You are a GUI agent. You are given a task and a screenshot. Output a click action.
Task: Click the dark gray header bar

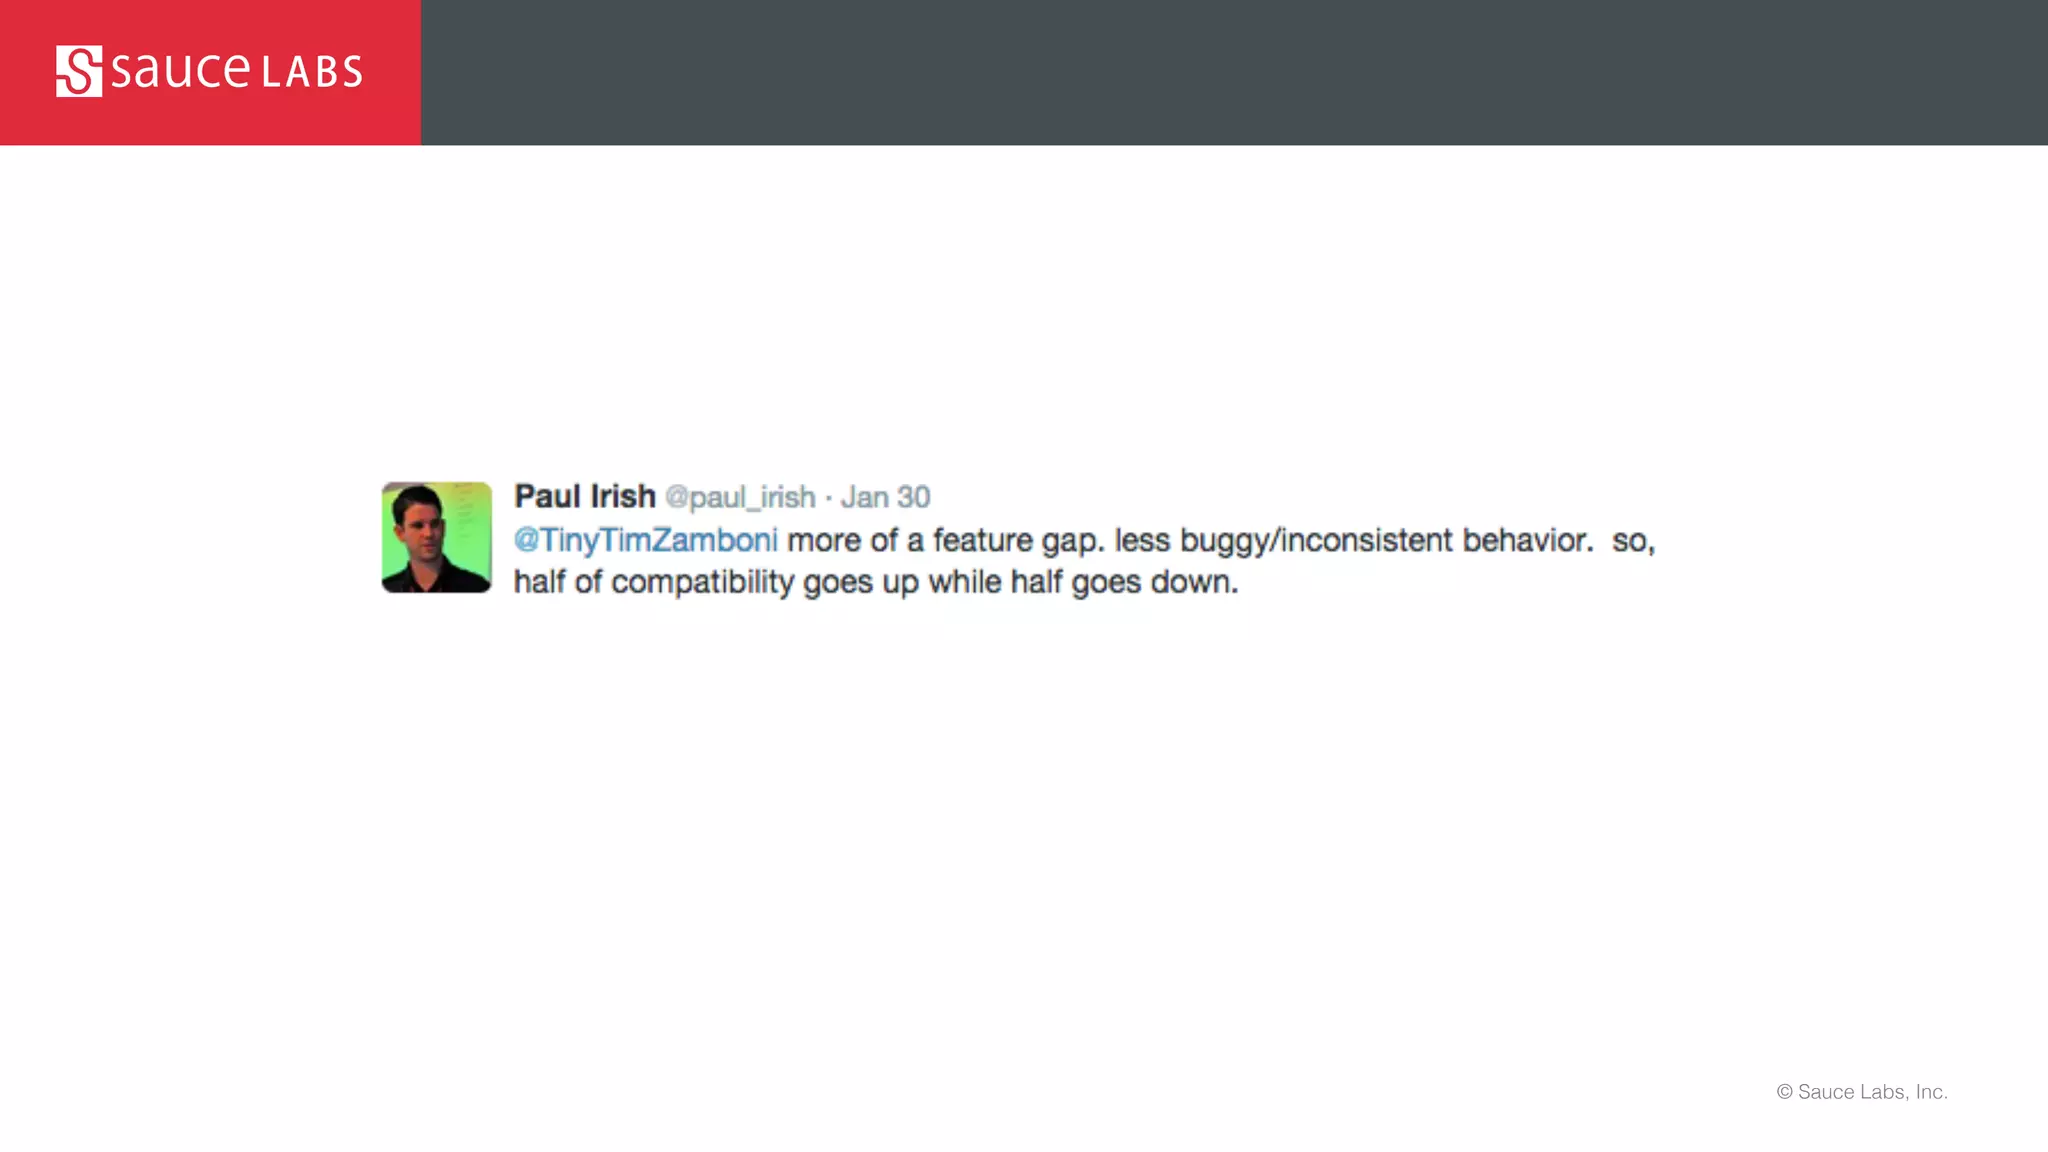click(1234, 72)
